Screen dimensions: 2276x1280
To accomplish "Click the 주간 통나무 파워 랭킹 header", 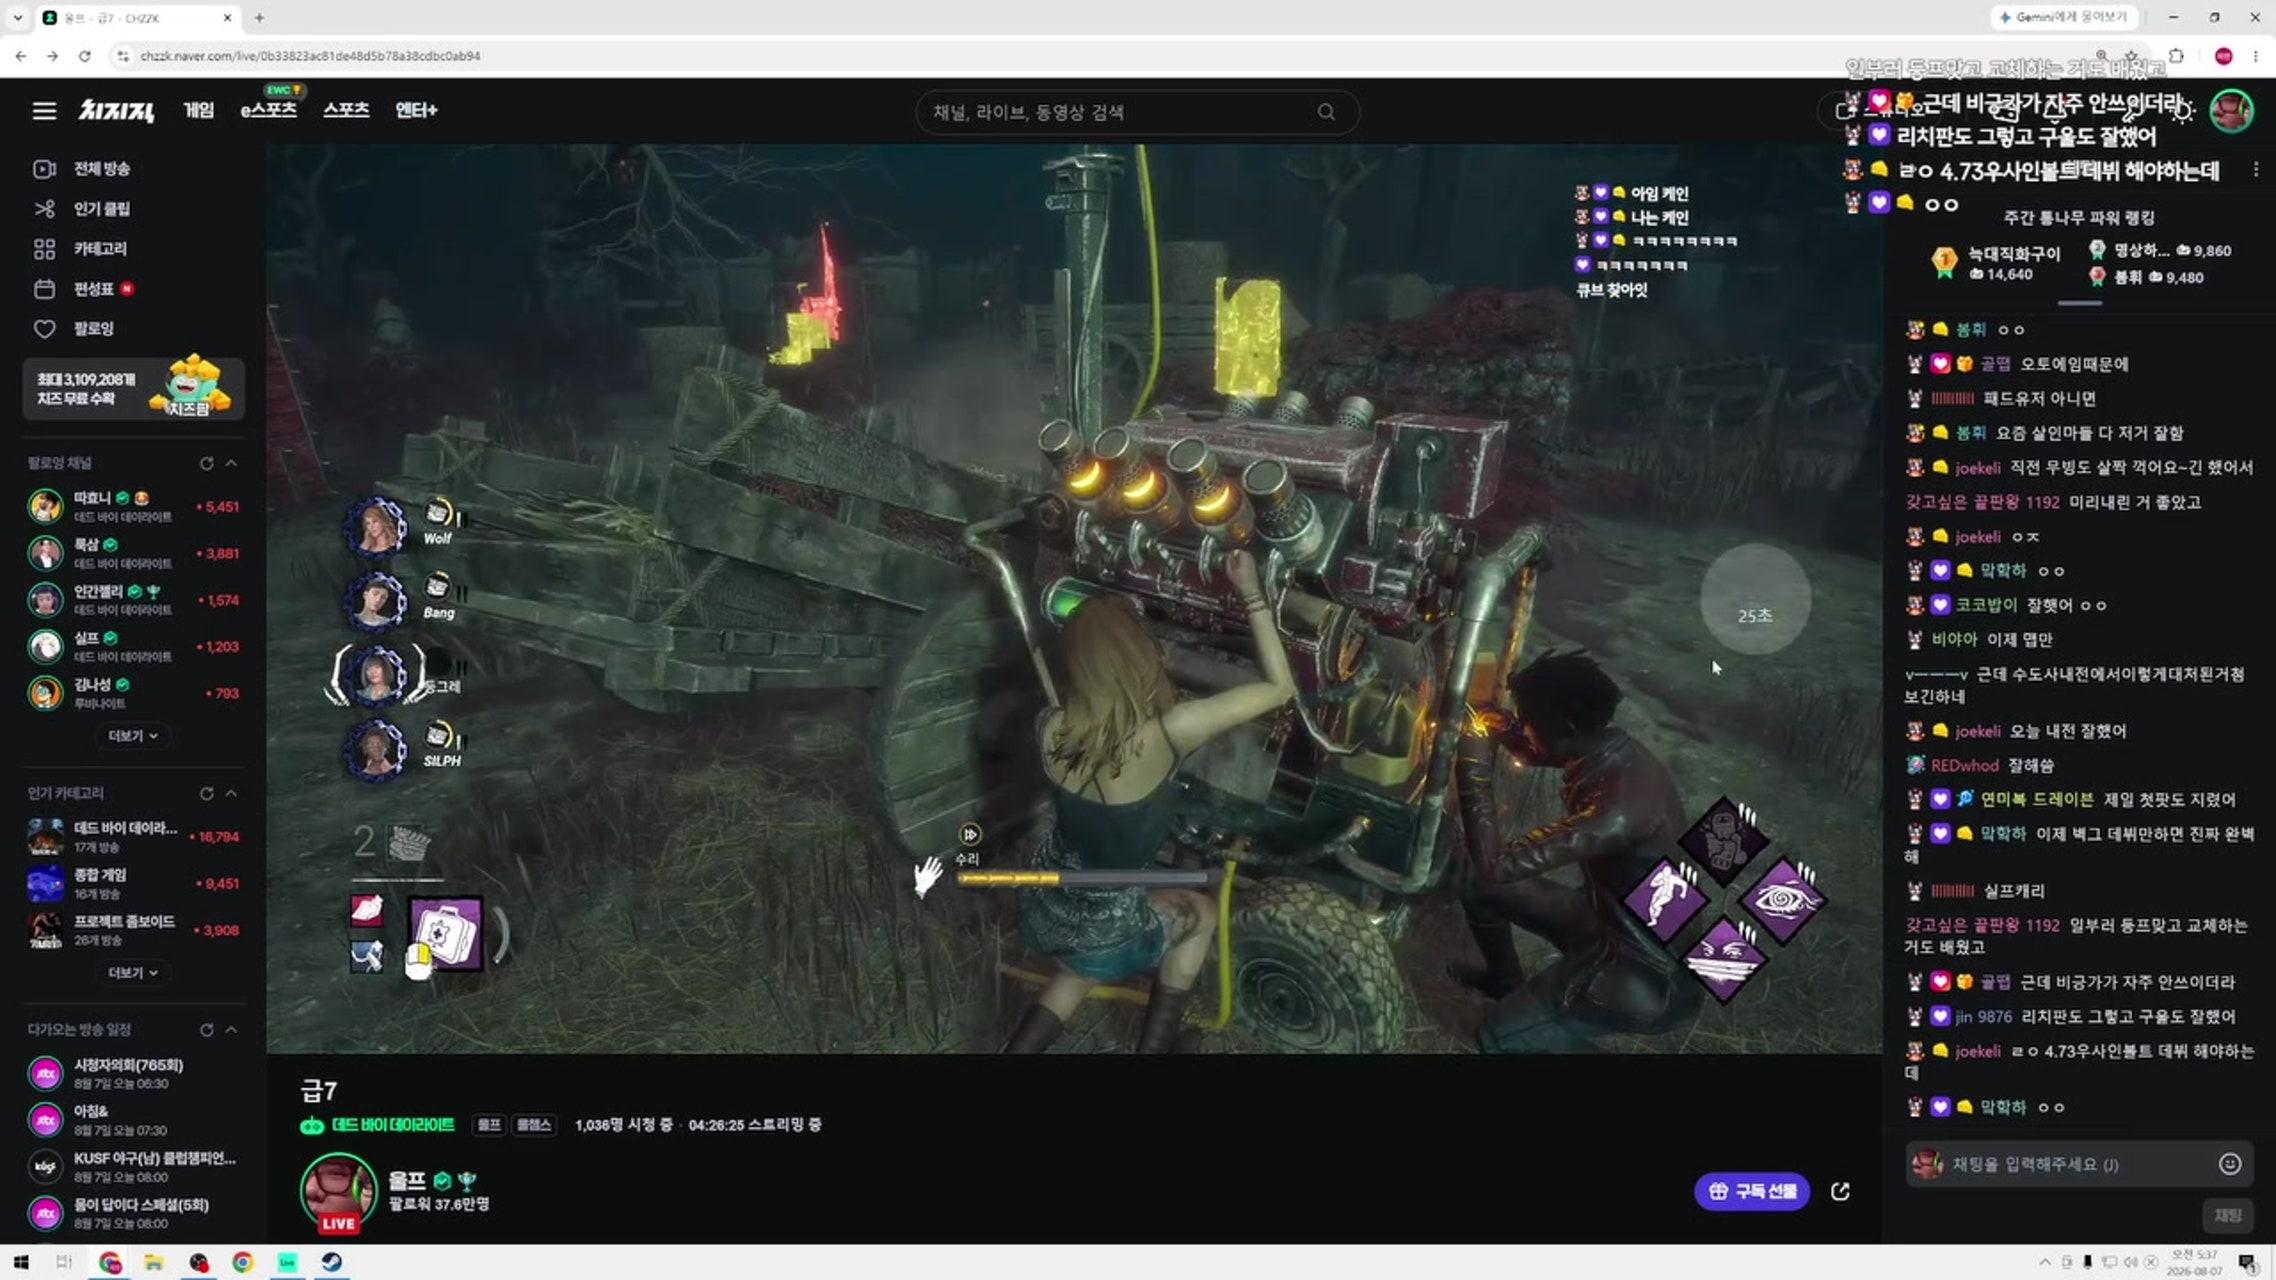I will pos(2079,218).
